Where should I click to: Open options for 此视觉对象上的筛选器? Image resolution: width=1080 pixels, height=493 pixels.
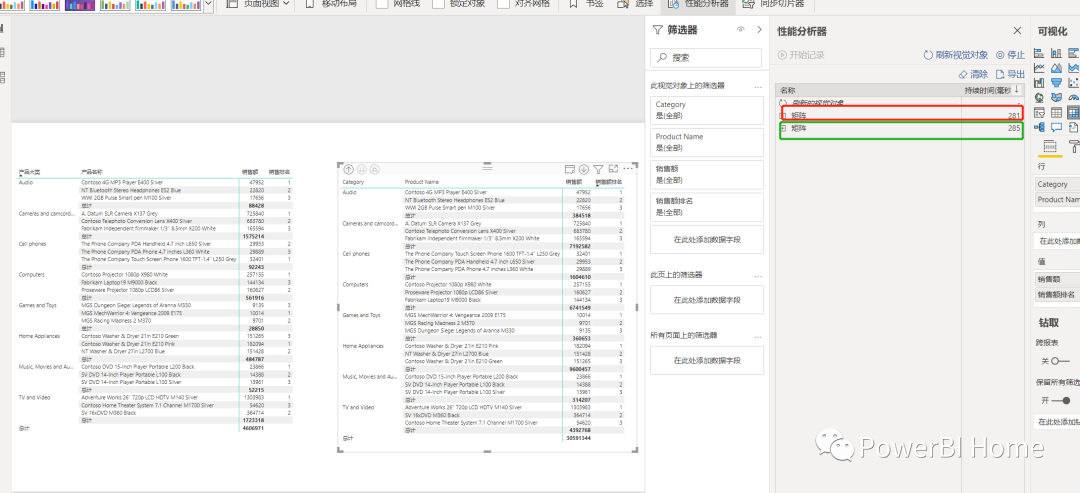[x=758, y=87]
